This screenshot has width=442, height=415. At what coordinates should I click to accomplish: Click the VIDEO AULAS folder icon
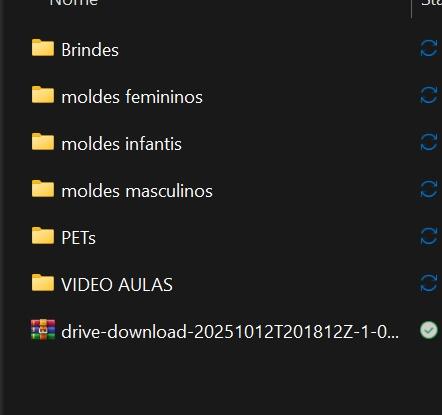coord(43,283)
